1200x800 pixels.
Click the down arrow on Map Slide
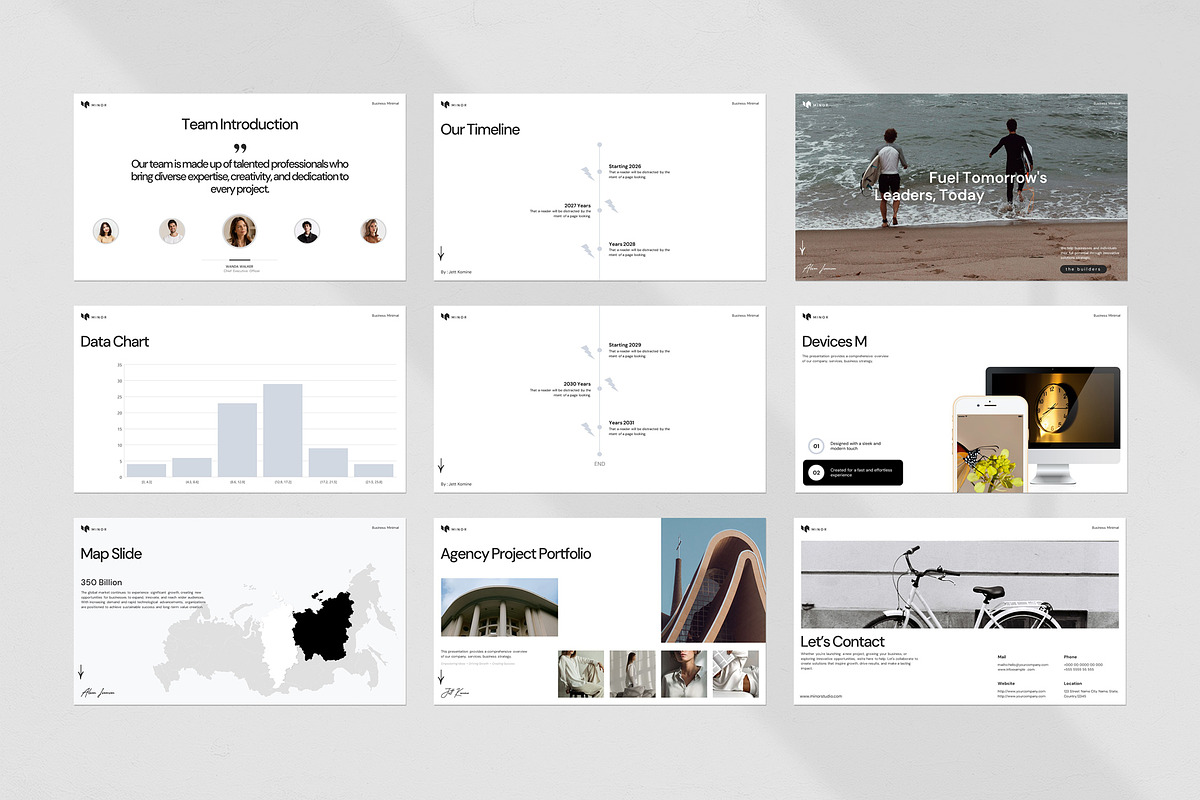coord(81,672)
